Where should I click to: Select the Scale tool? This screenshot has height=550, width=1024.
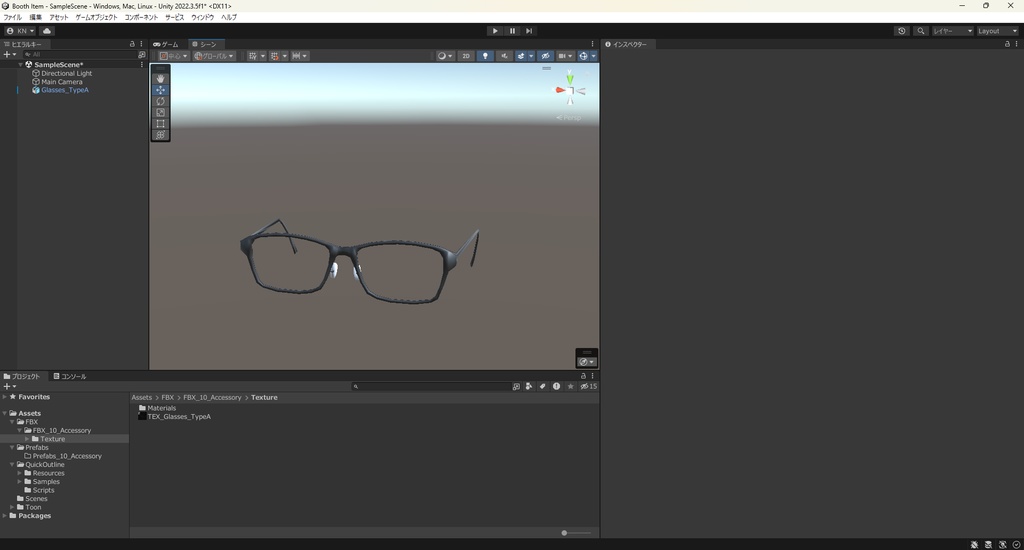click(x=160, y=112)
